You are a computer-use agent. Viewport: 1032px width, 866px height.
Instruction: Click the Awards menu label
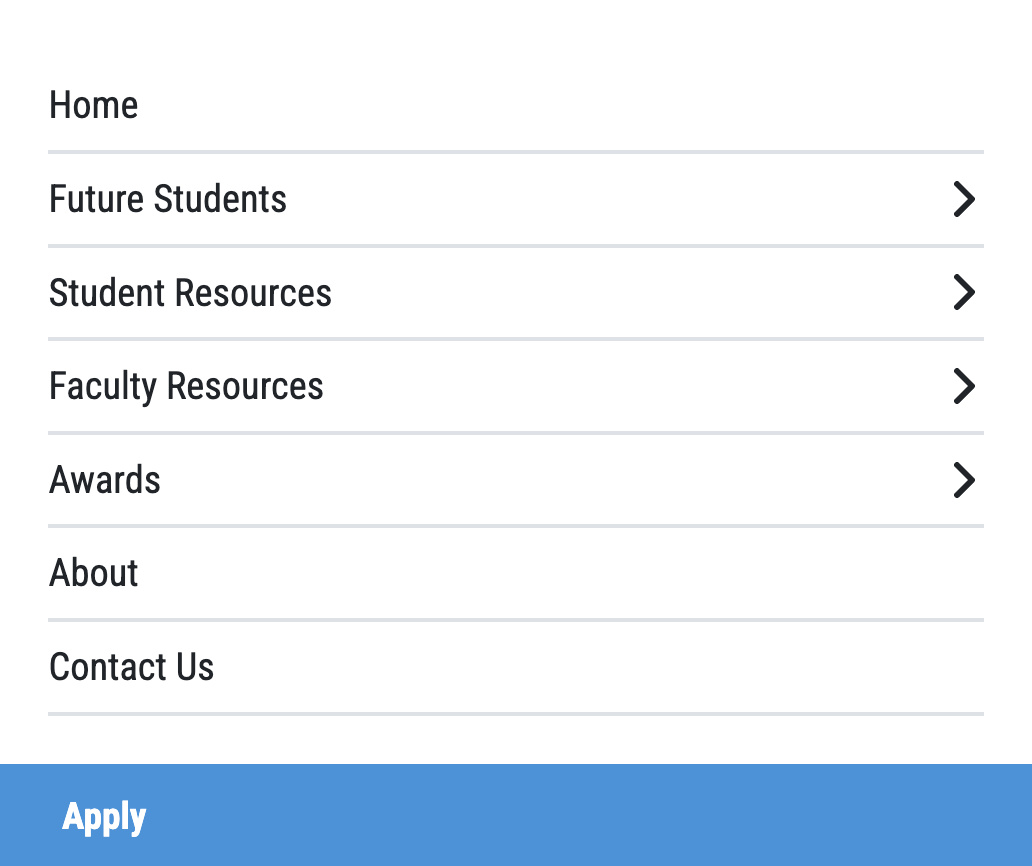[105, 480]
